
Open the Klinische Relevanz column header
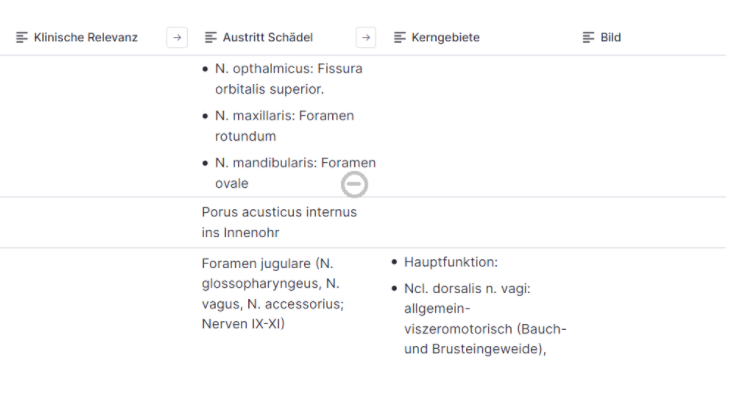click(86, 38)
